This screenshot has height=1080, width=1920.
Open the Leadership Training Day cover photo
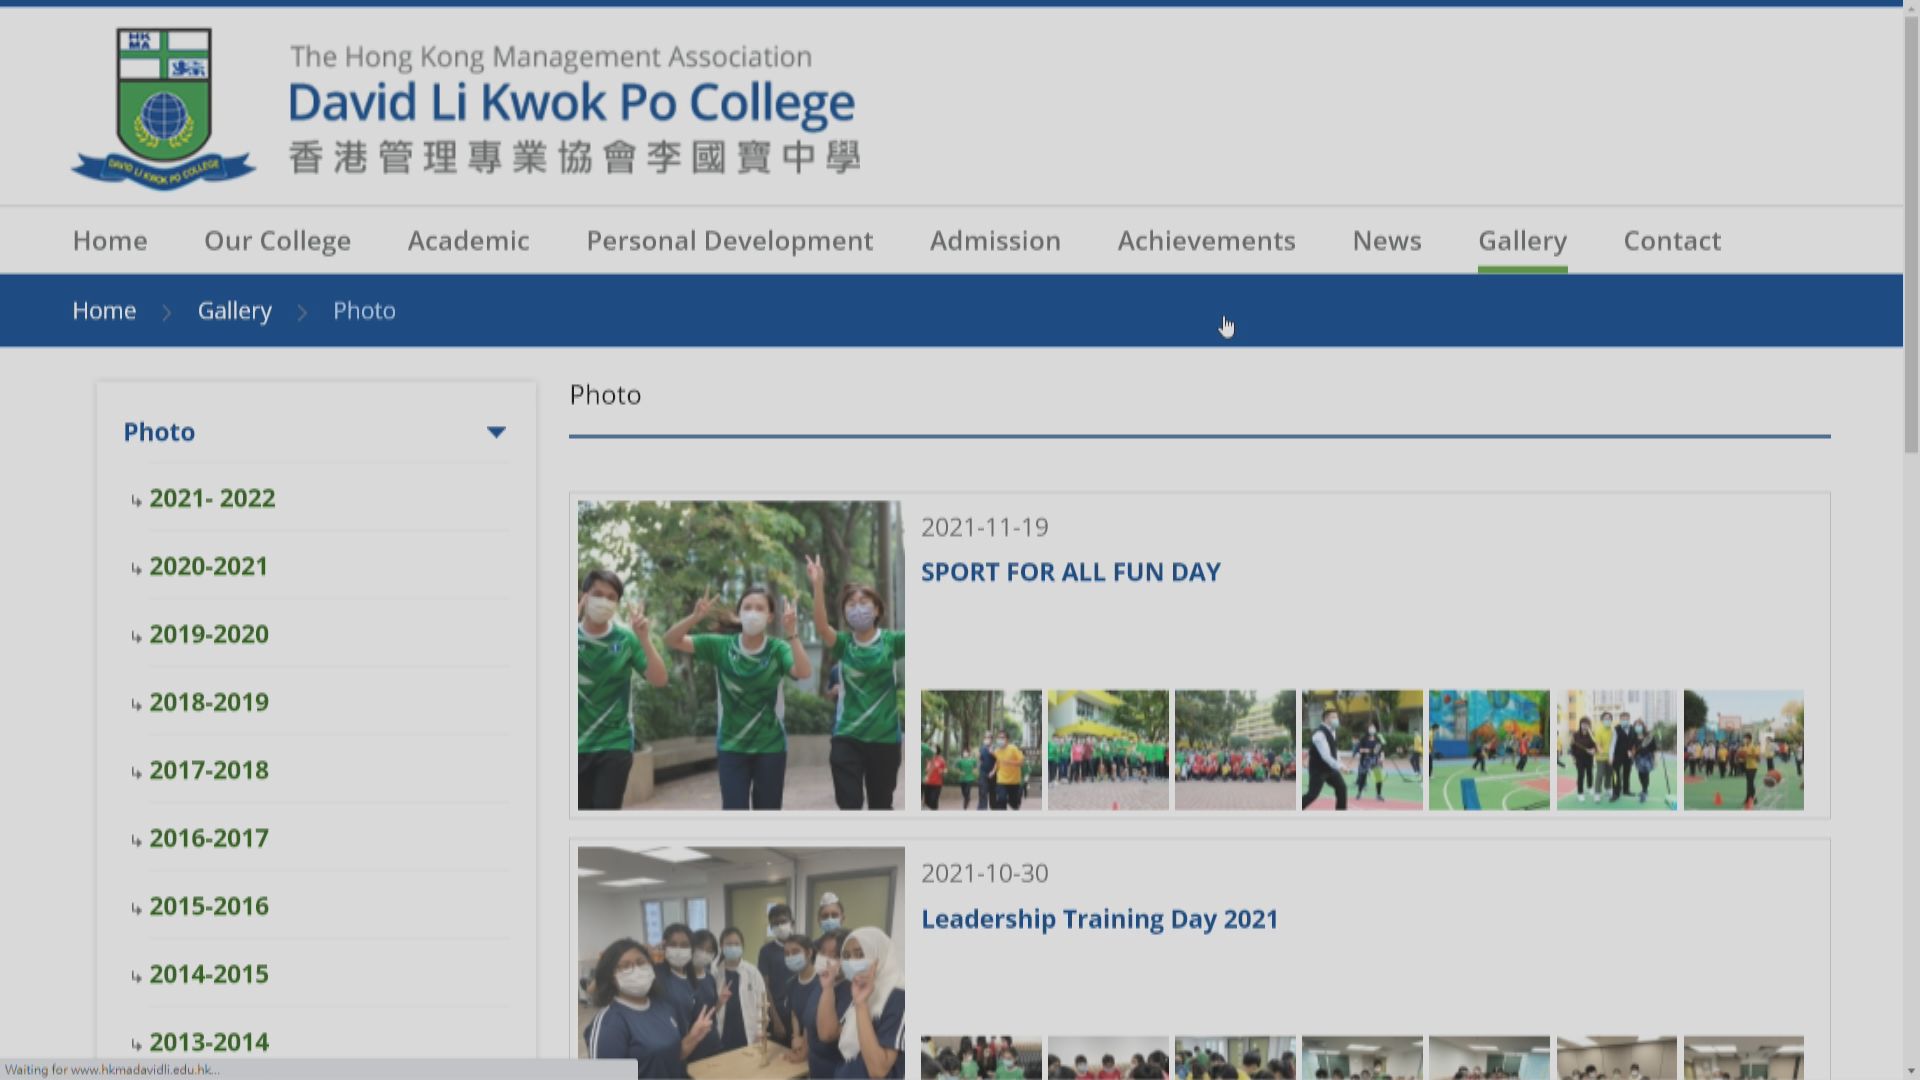(741, 962)
